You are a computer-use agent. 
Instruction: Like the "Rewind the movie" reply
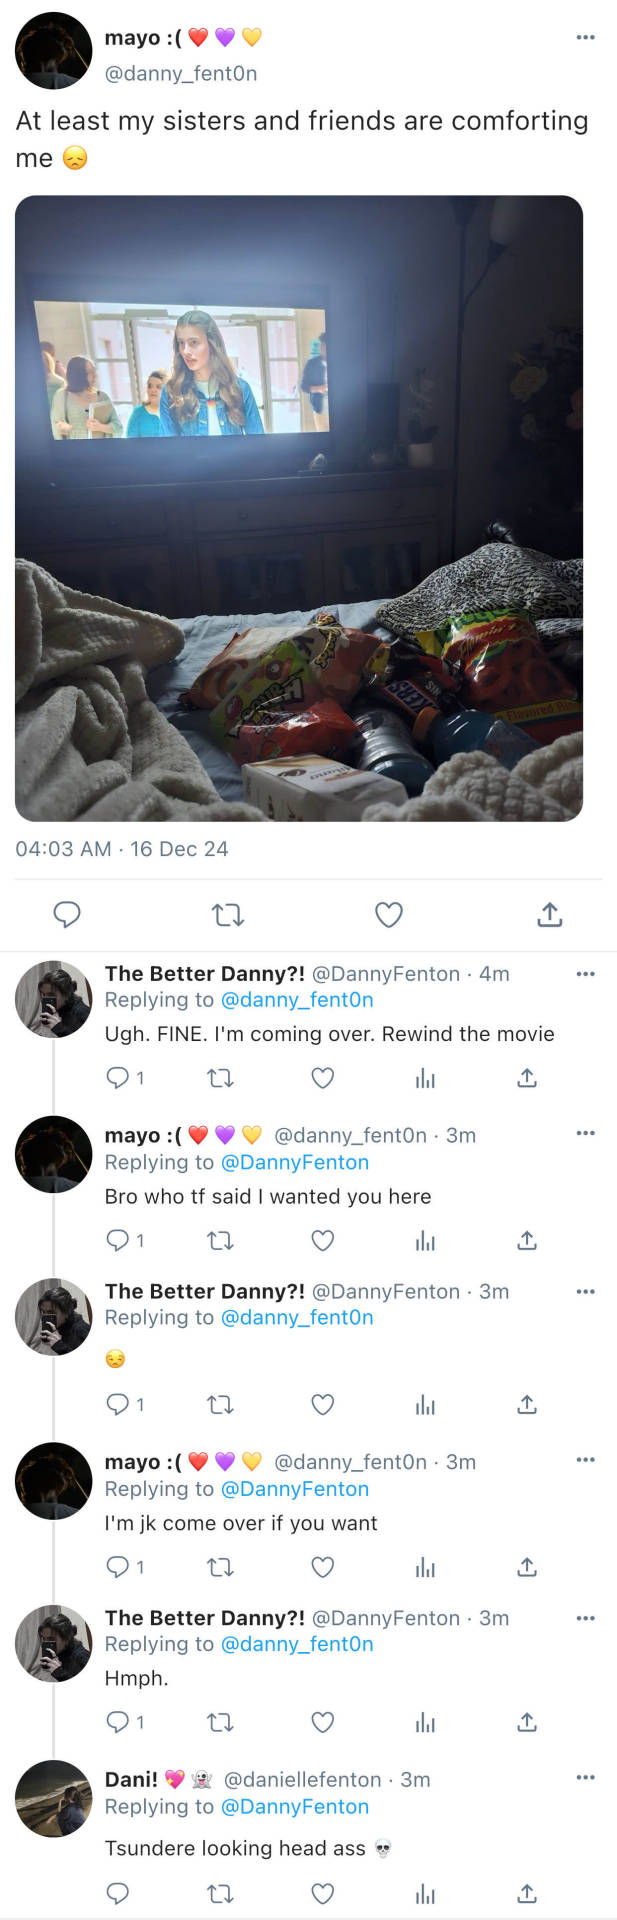click(x=322, y=1078)
